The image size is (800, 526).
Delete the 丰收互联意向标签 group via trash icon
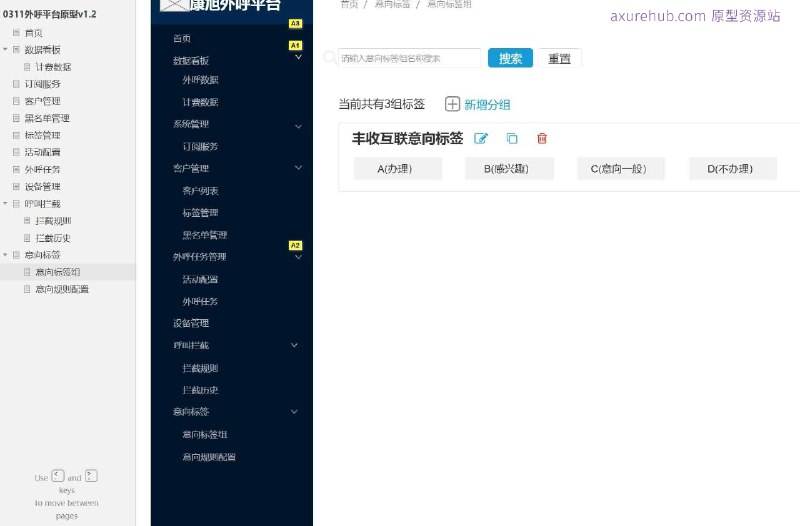click(542, 138)
